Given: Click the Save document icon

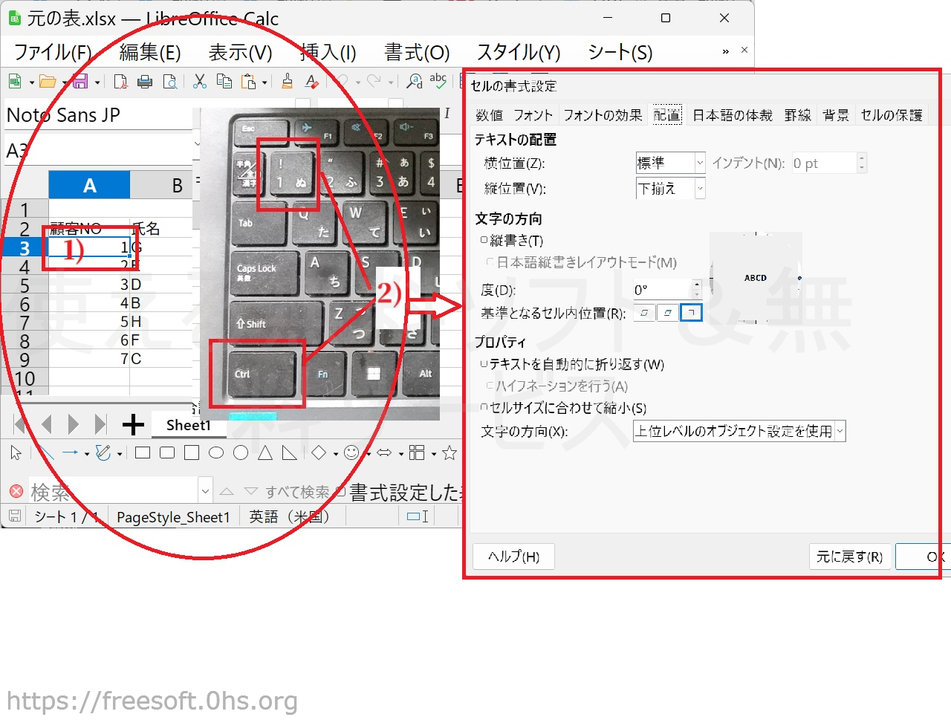Looking at the screenshot, I should pyautogui.click(x=78, y=82).
